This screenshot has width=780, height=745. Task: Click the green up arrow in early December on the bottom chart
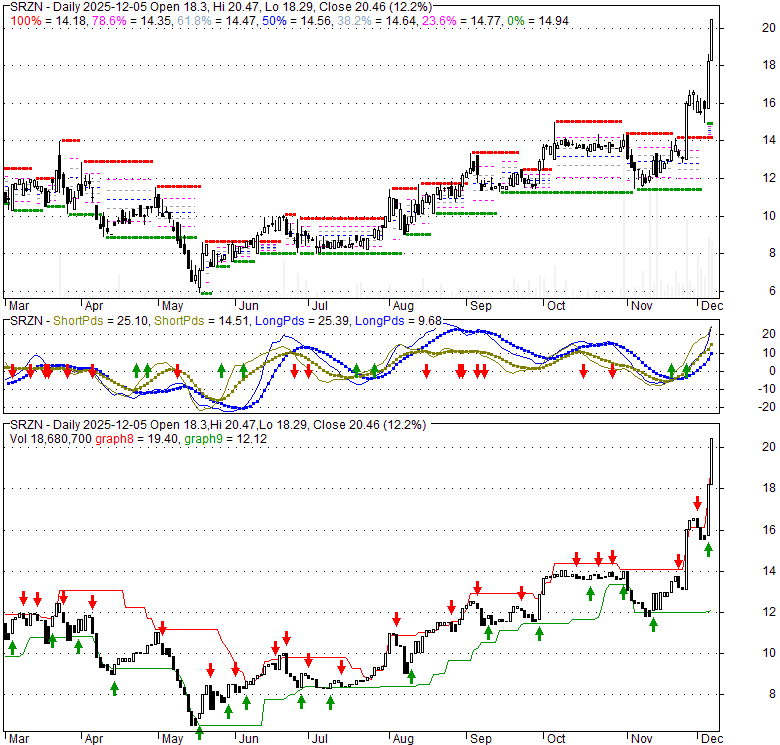tap(708, 548)
